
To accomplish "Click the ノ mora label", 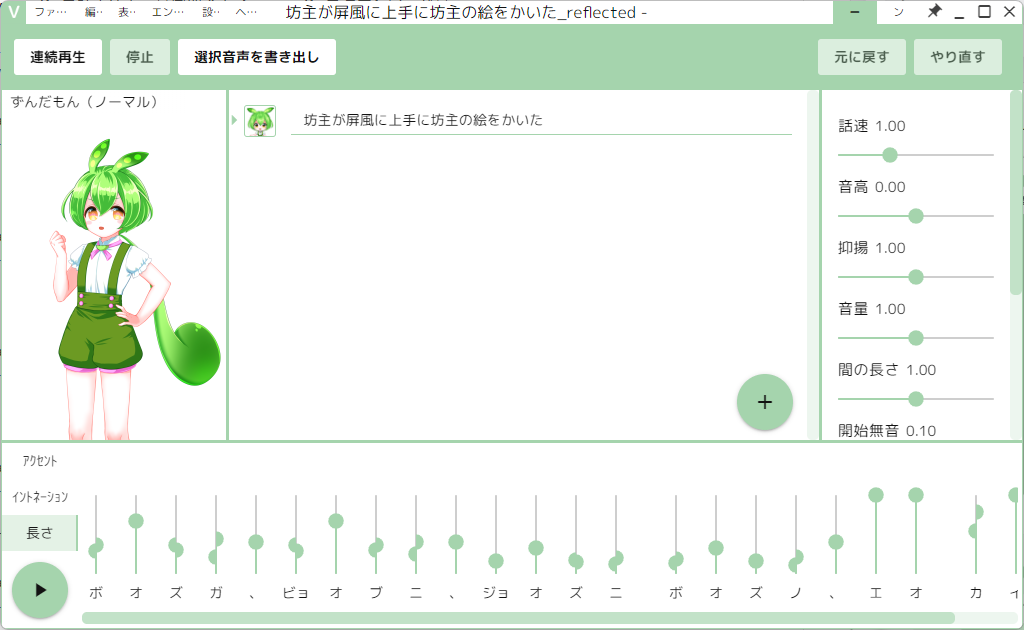I will click(x=796, y=593).
